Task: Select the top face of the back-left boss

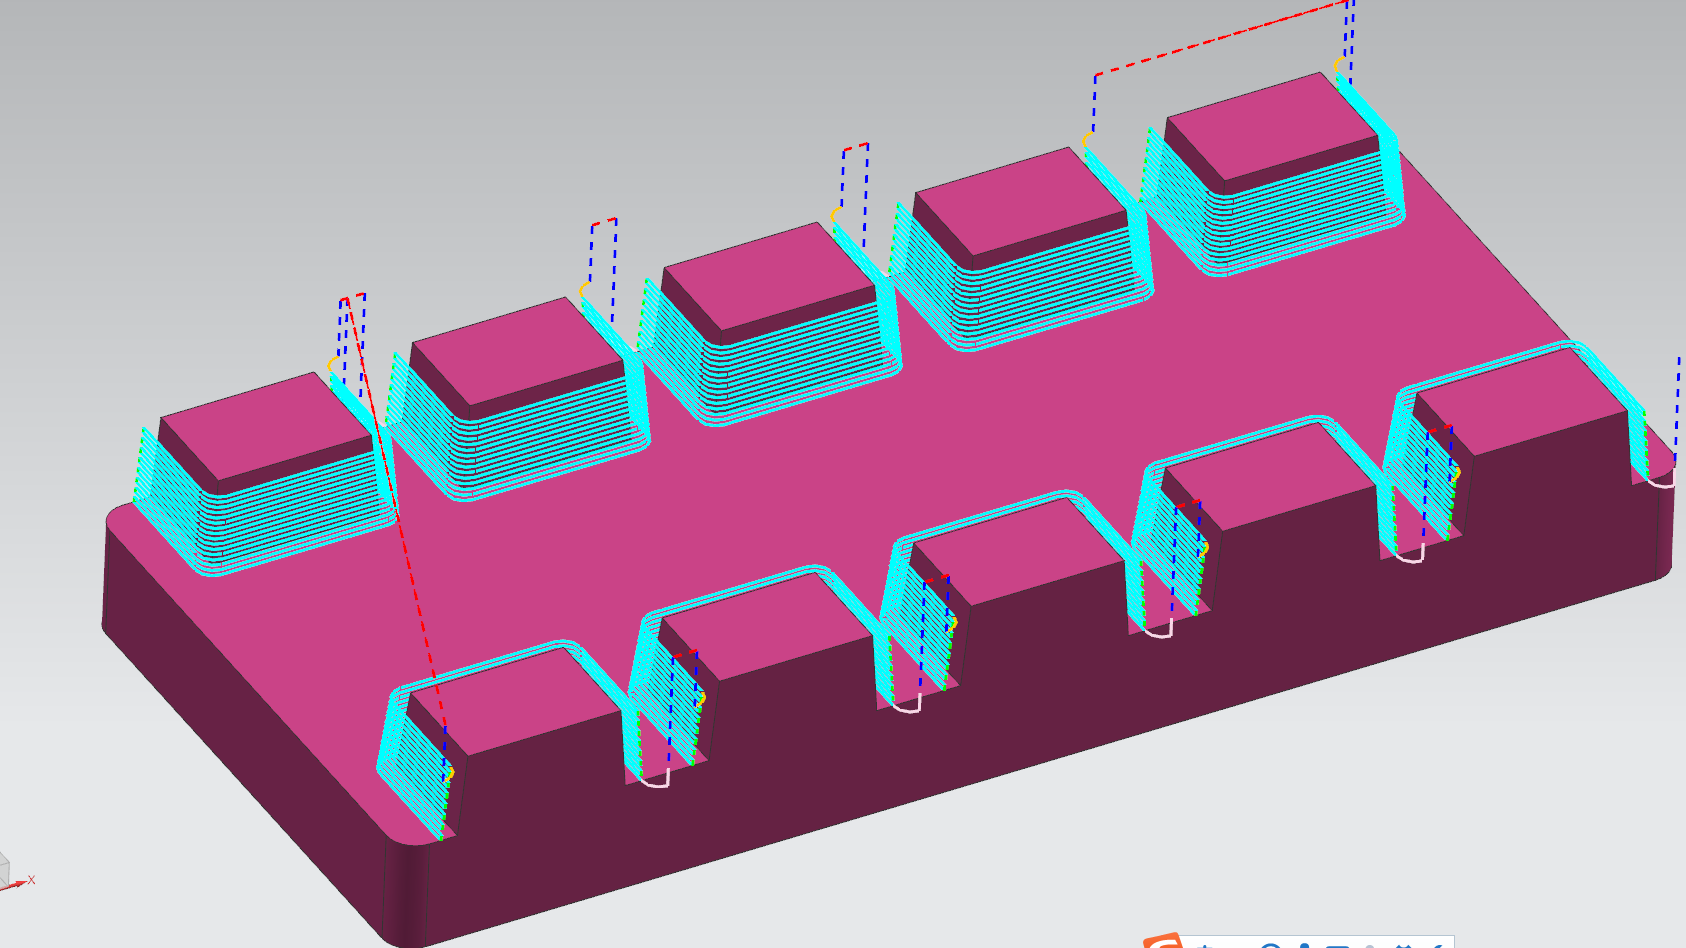Action: coord(265,425)
